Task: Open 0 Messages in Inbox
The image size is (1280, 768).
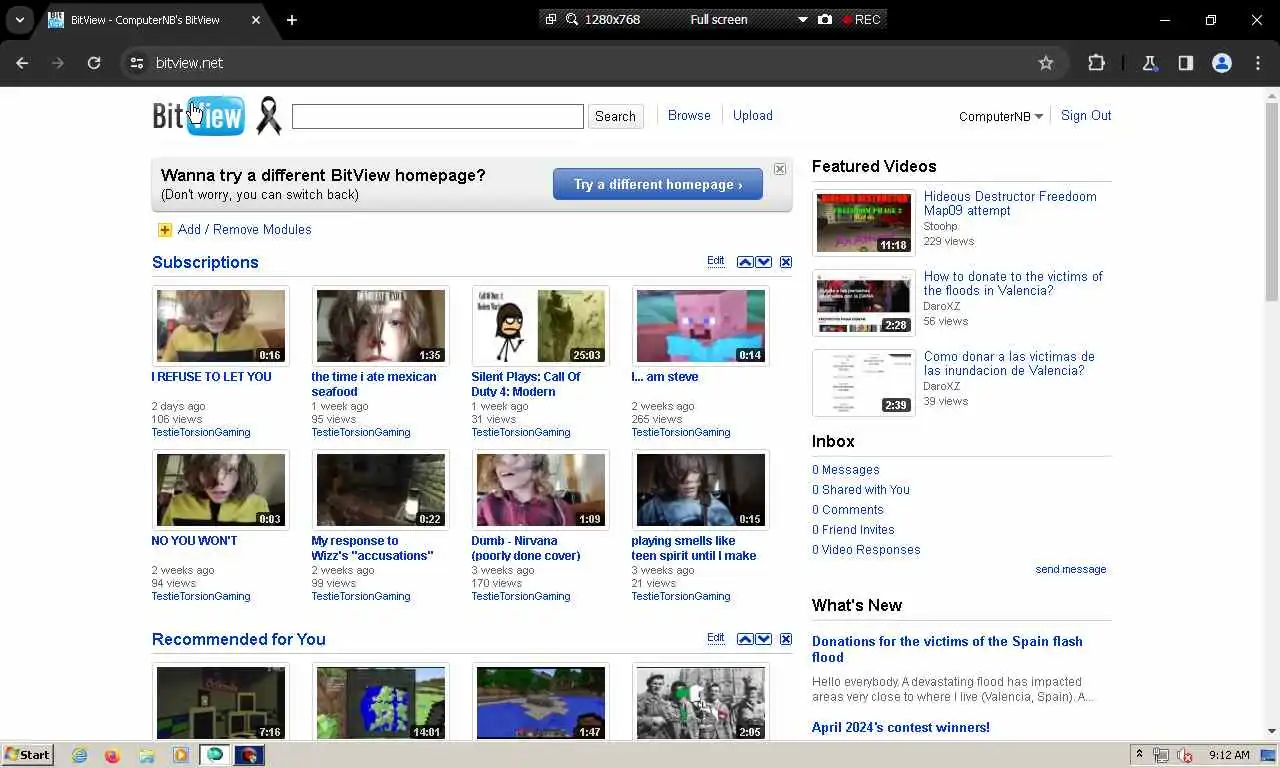Action: click(x=846, y=470)
